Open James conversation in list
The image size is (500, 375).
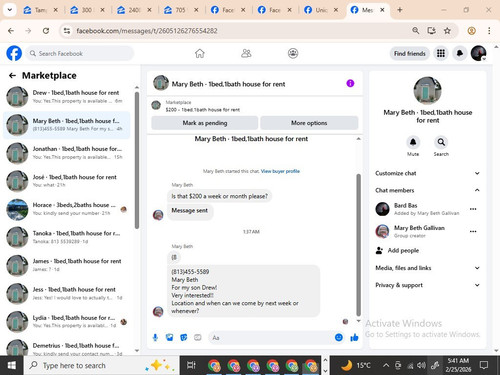pyautogui.click(x=67, y=265)
